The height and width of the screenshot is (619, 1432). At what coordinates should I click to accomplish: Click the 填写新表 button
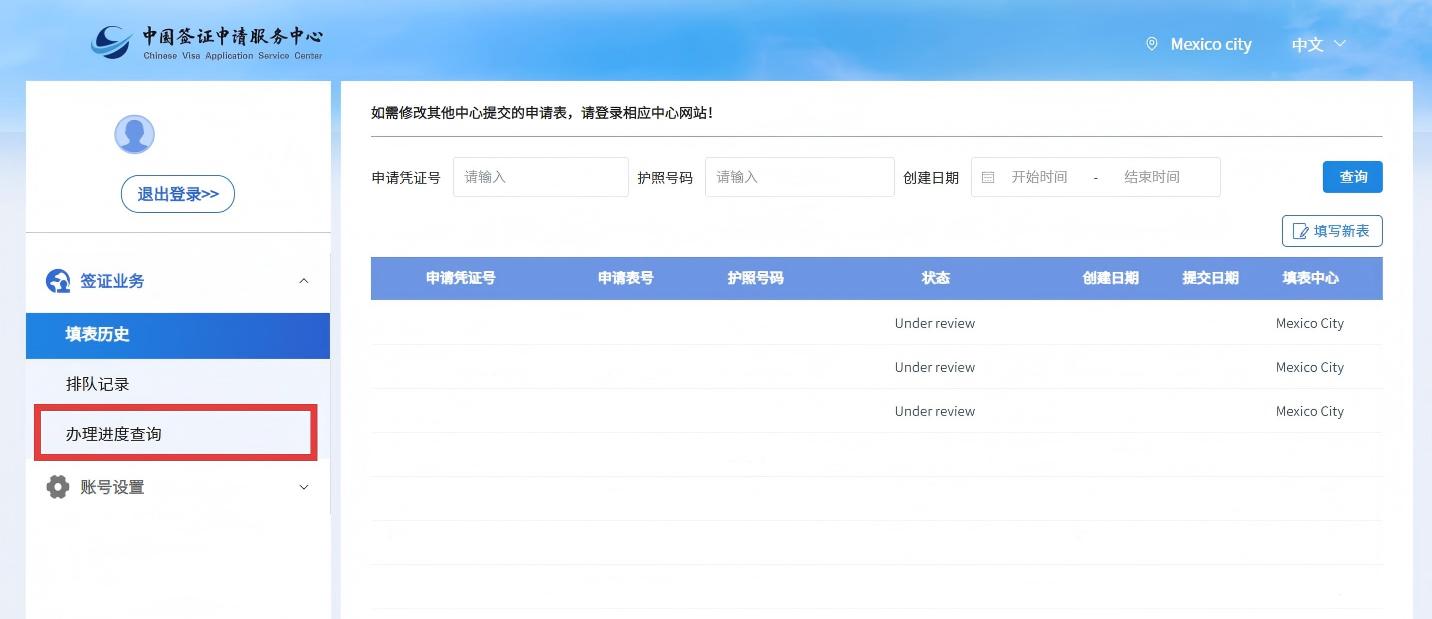[x=1332, y=231]
